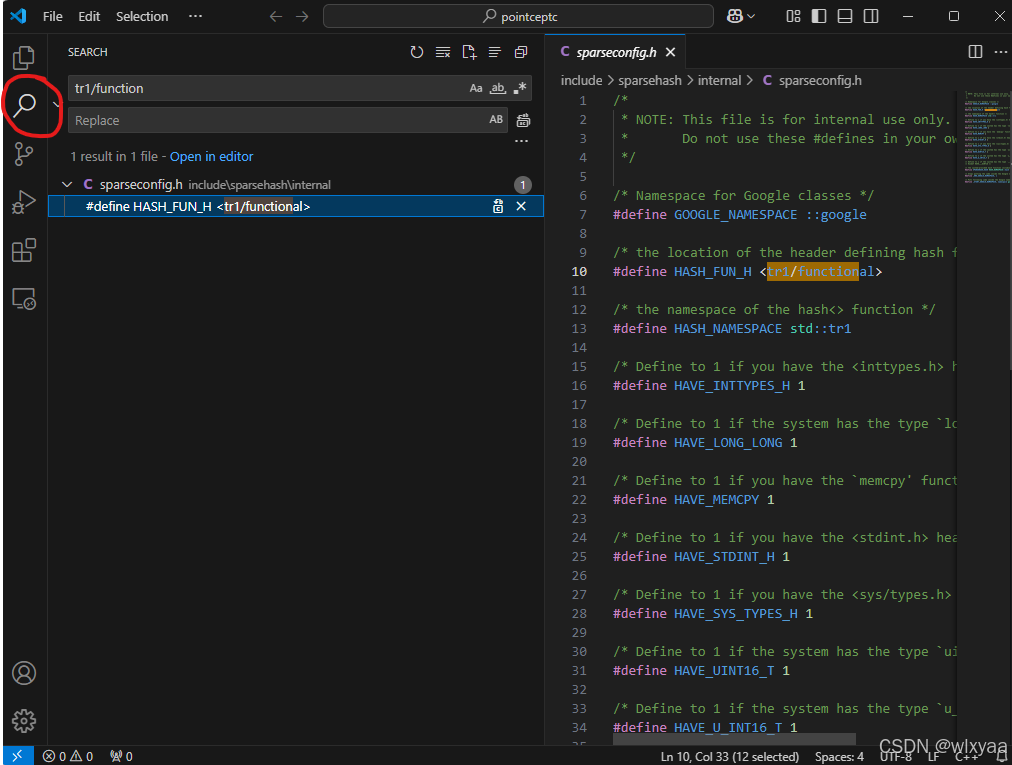Toggle search details with the ellipsis
1012x765 pixels.
point(521,140)
